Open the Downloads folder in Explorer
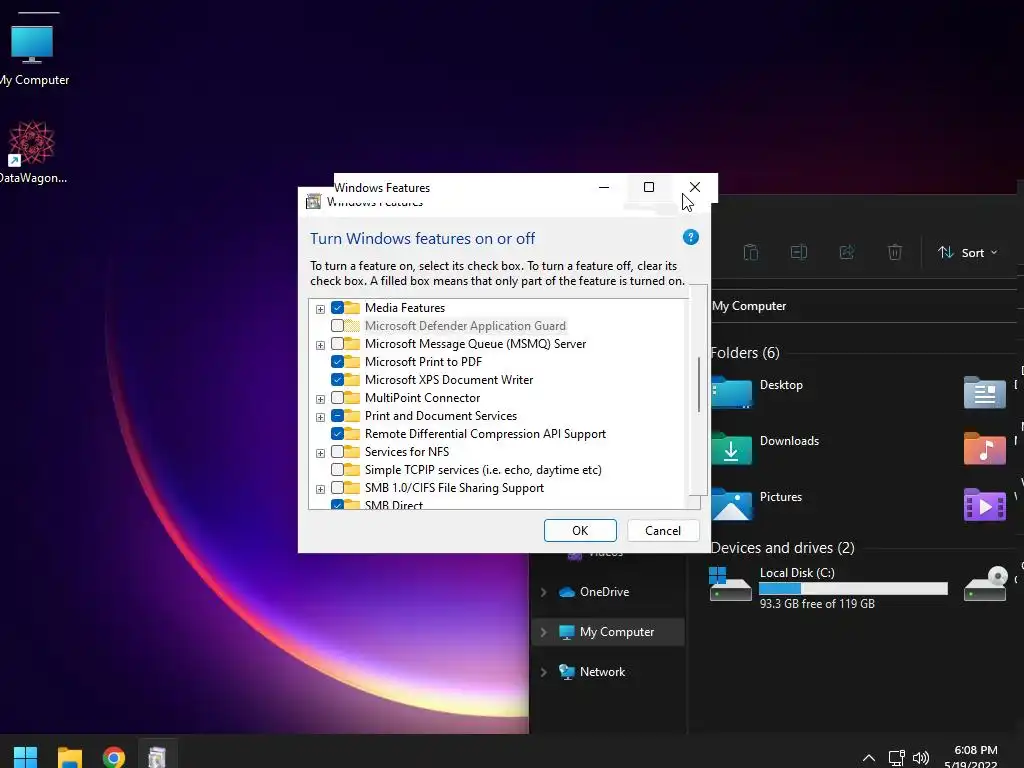Screen dimensions: 1024x768 tap(765, 448)
